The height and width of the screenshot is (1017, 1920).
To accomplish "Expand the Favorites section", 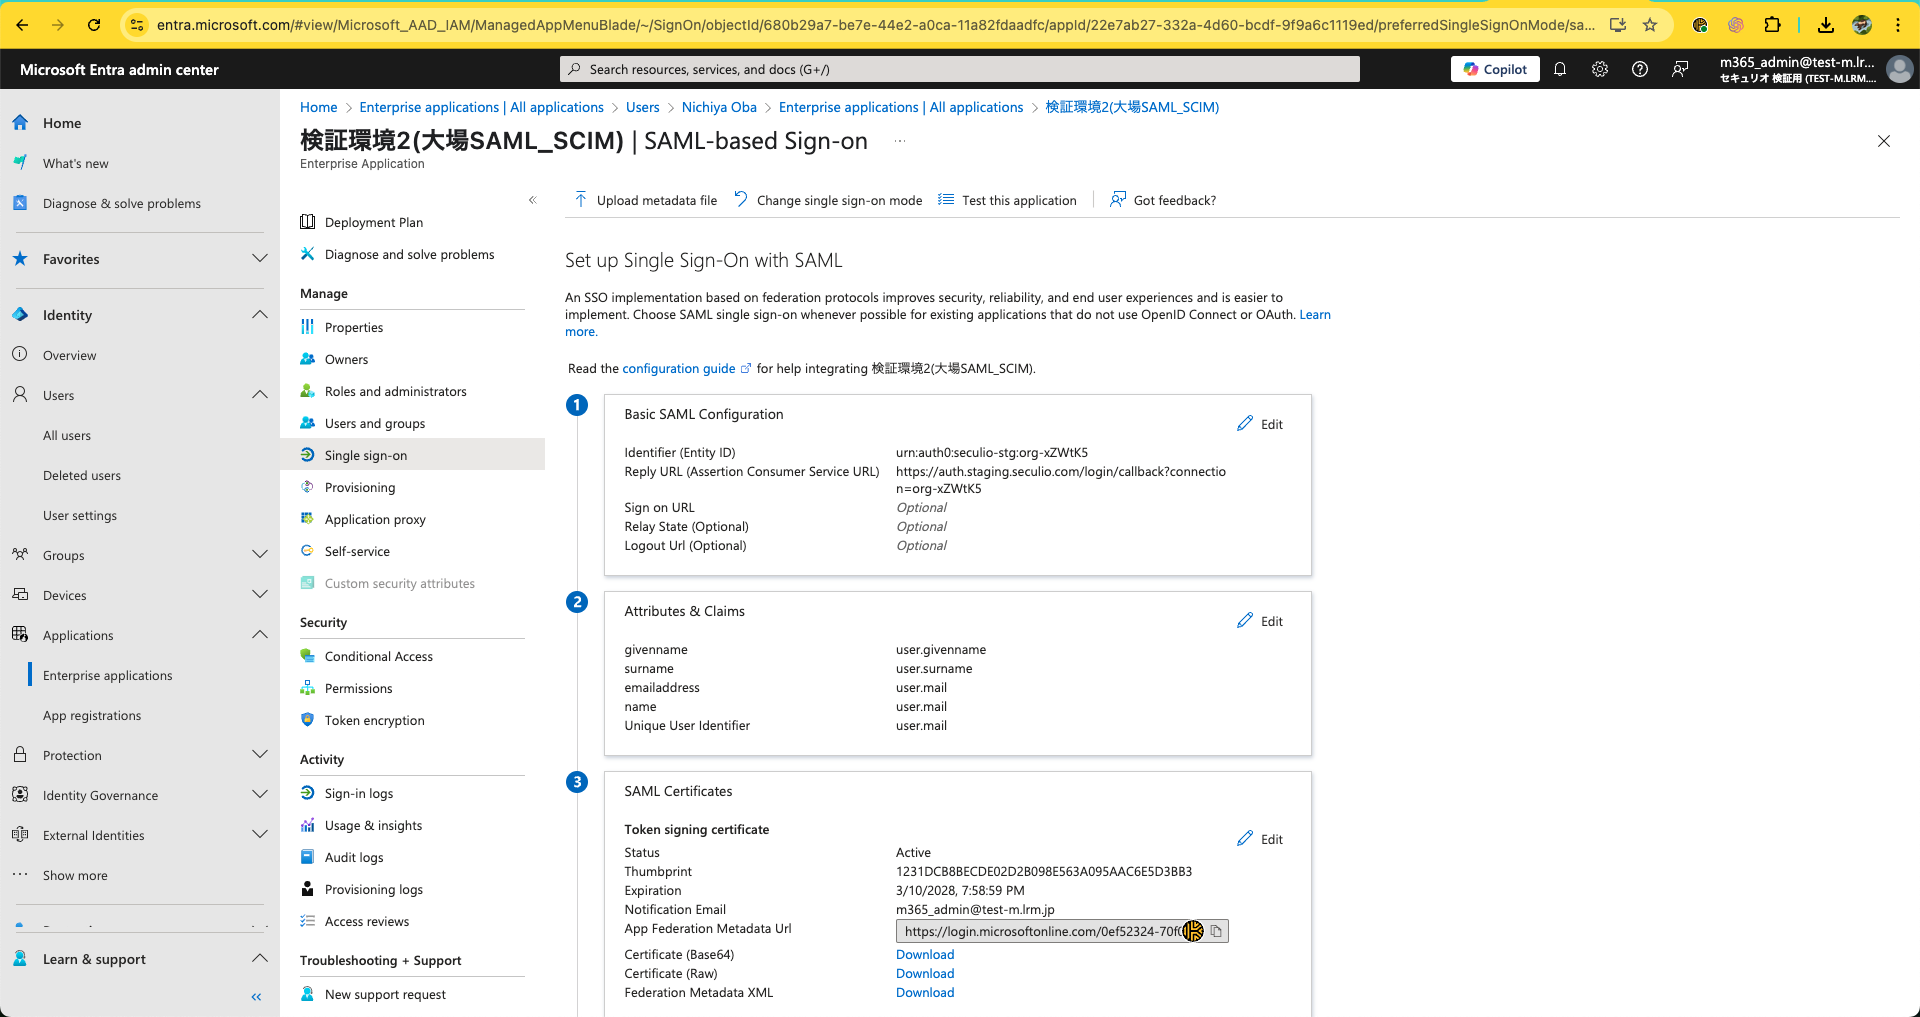I will click(x=260, y=259).
